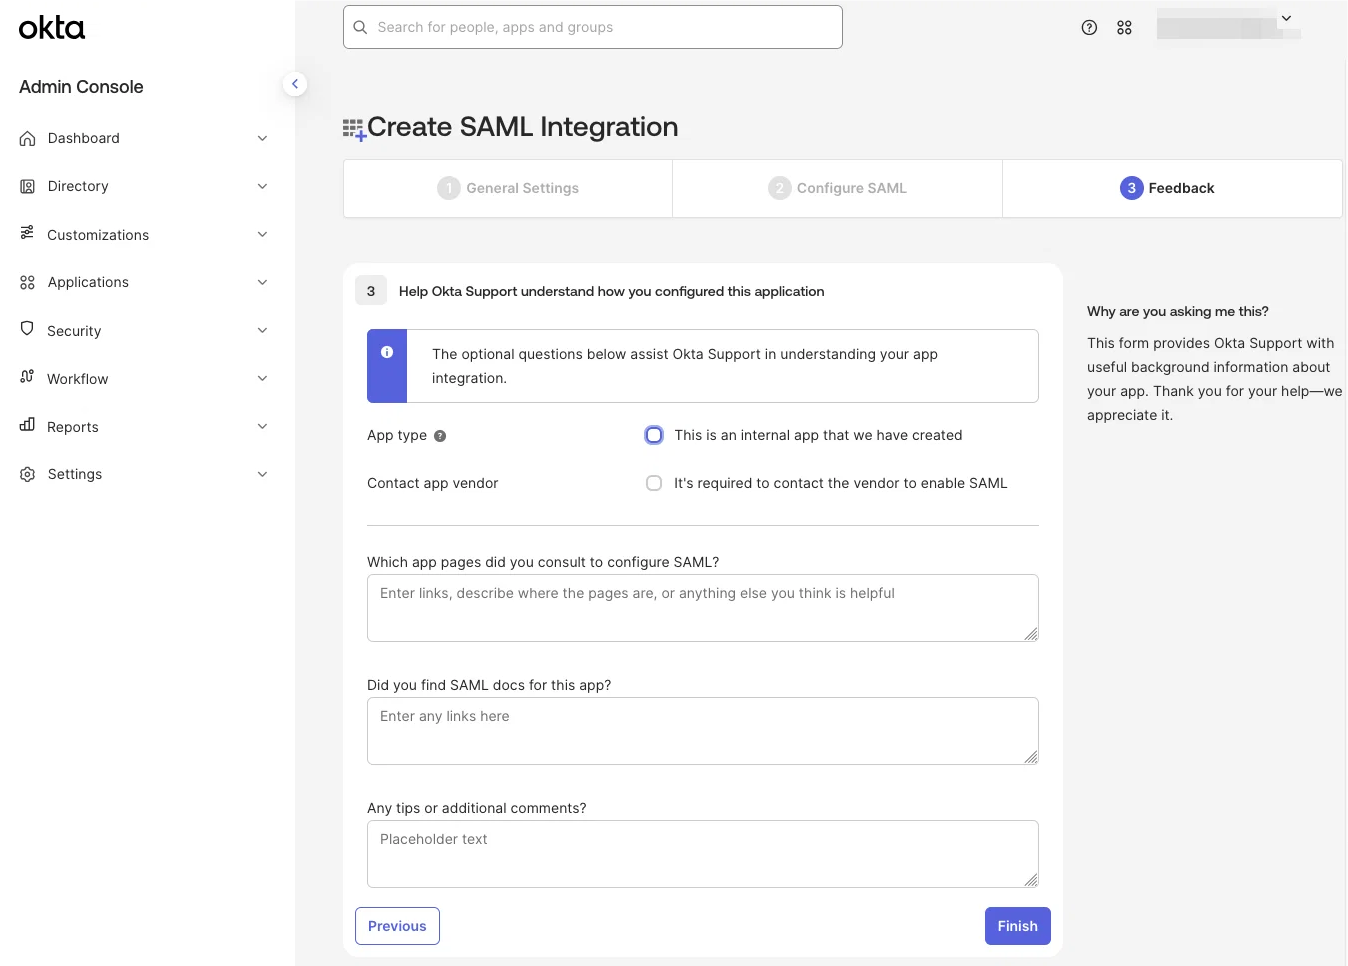
Task: Click step 1 number badge
Action: click(x=449, y=188)
